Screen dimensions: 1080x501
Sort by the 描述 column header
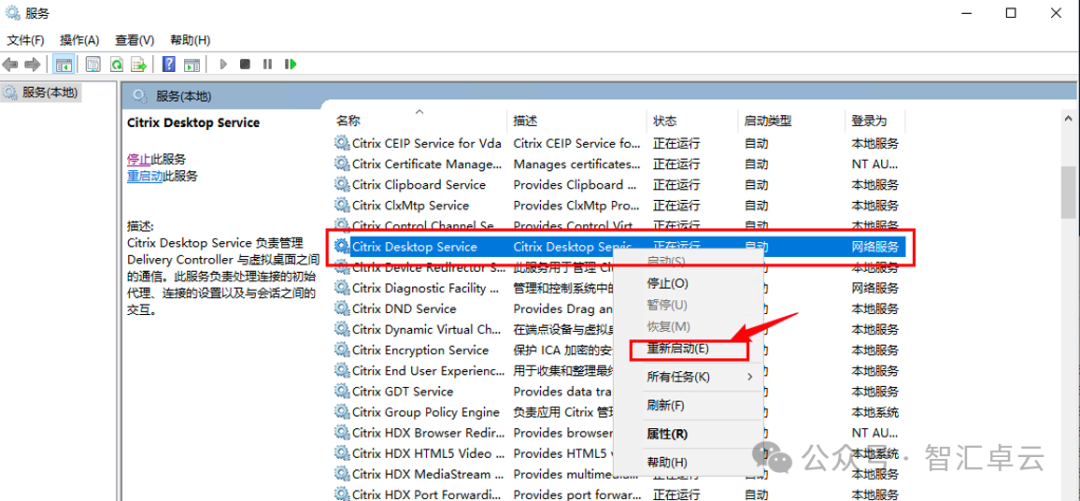(x=577, y=121)
